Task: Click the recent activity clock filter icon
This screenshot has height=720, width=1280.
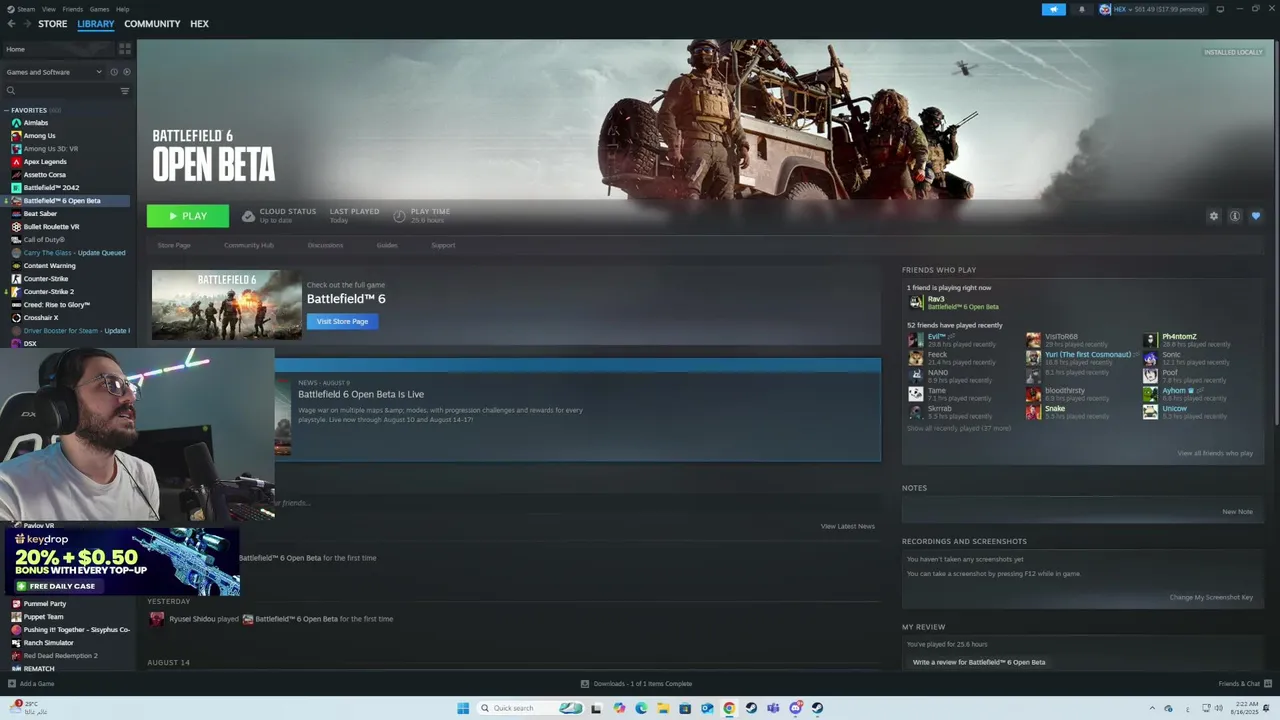Action: click(x=114, y=72)
